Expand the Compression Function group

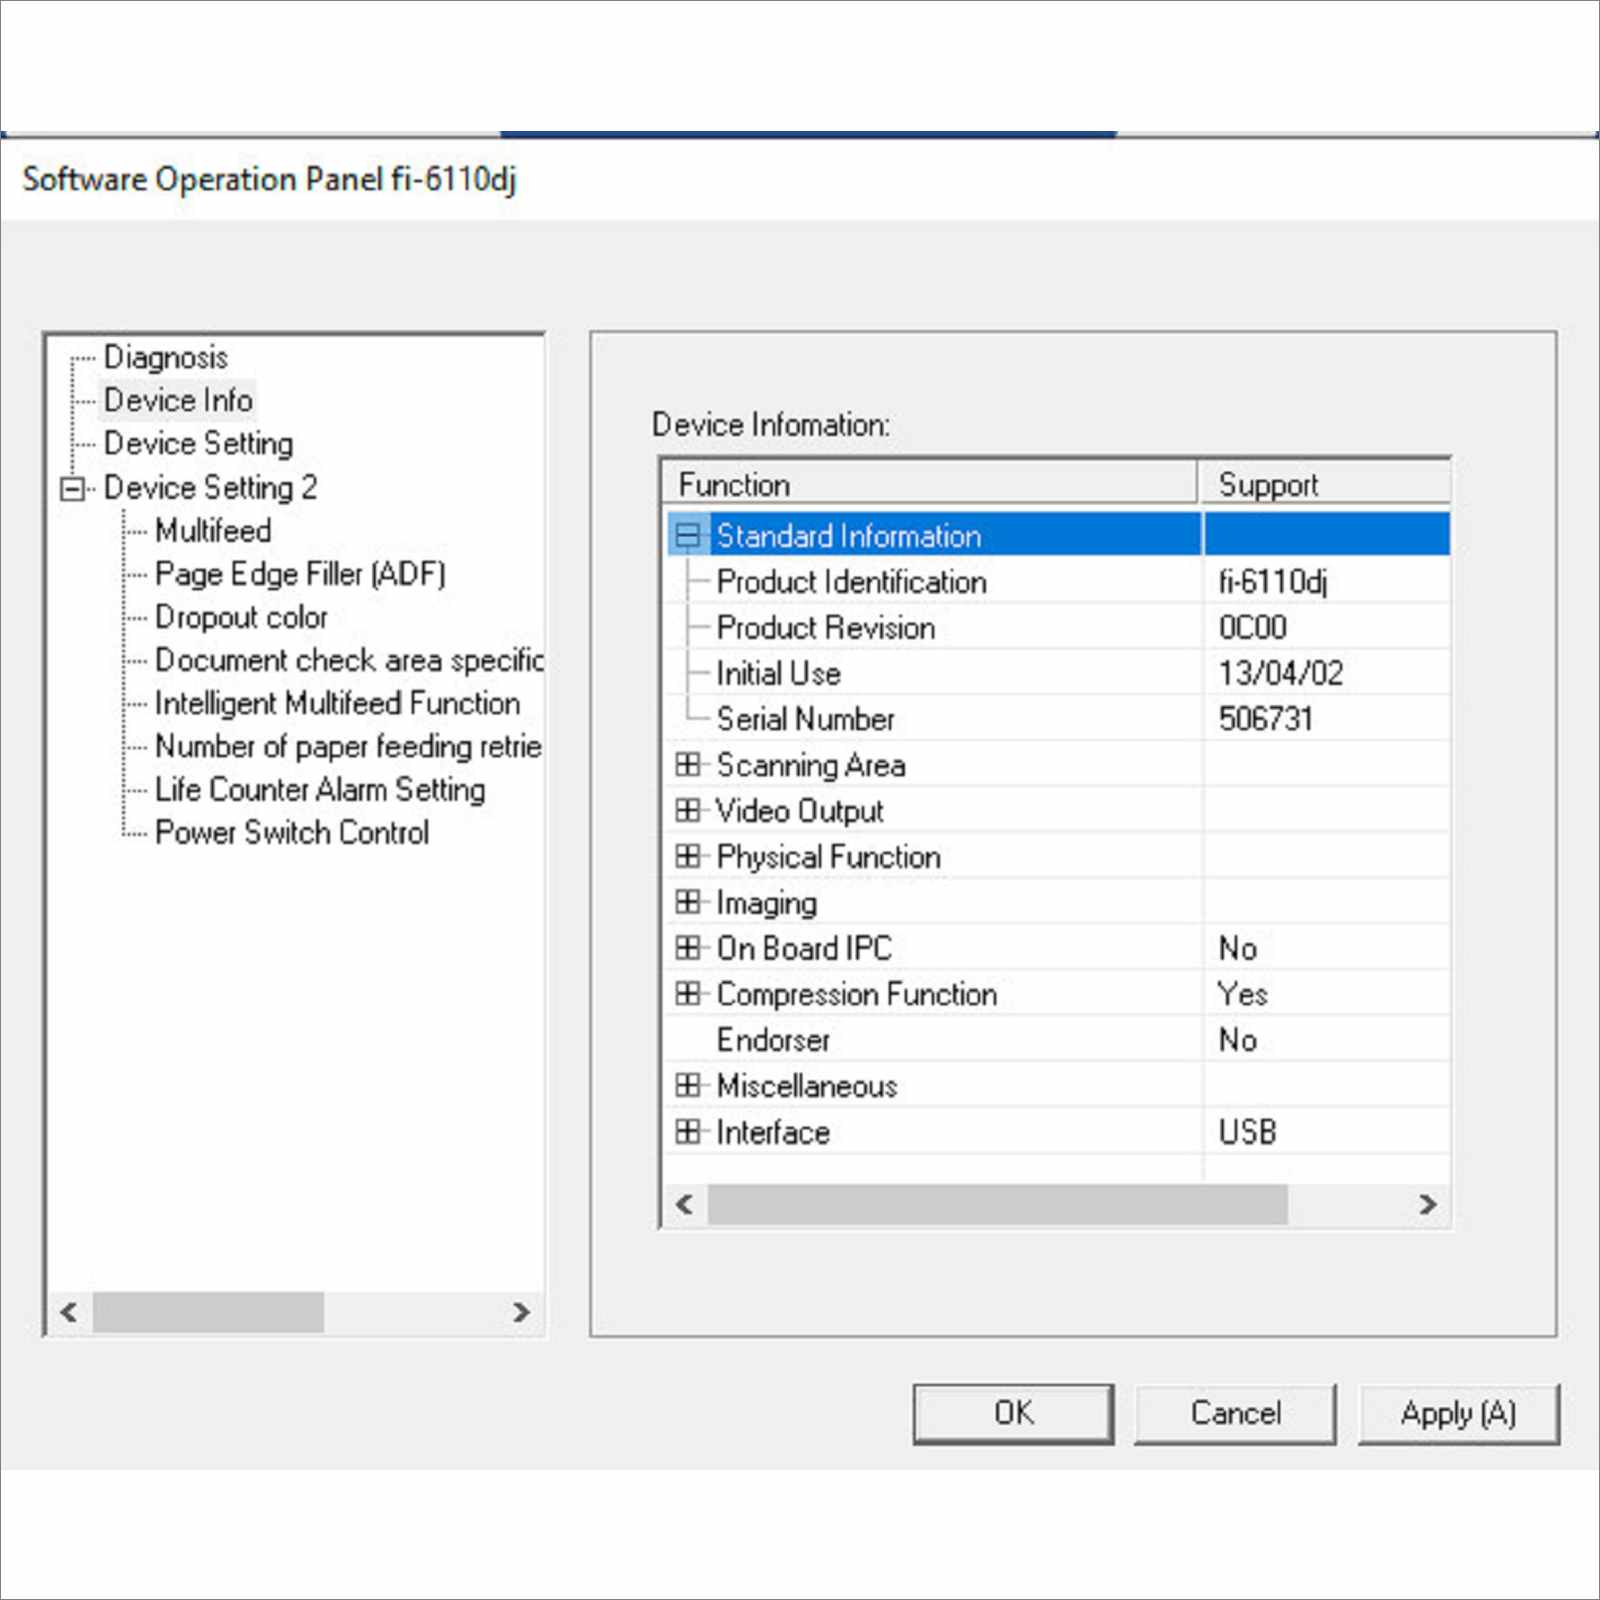pos(687,993)
